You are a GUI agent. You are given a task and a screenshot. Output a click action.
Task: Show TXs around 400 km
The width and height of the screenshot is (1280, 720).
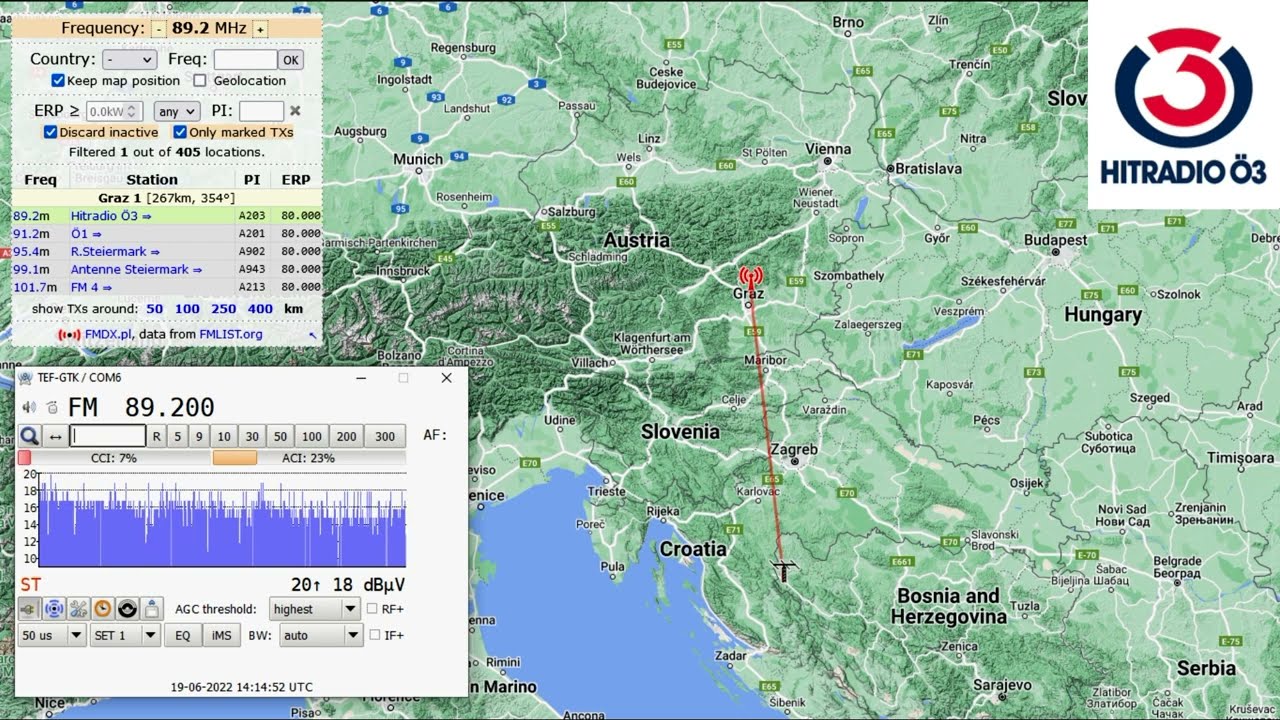pyautogui.click(x=261, y=309)
